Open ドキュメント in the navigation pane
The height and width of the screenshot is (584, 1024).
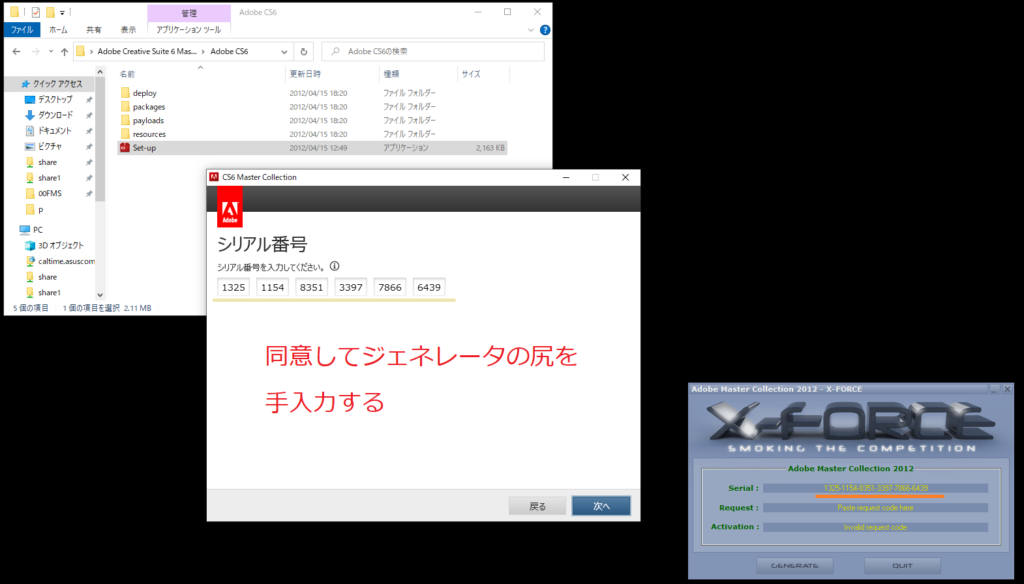(54, 131)
